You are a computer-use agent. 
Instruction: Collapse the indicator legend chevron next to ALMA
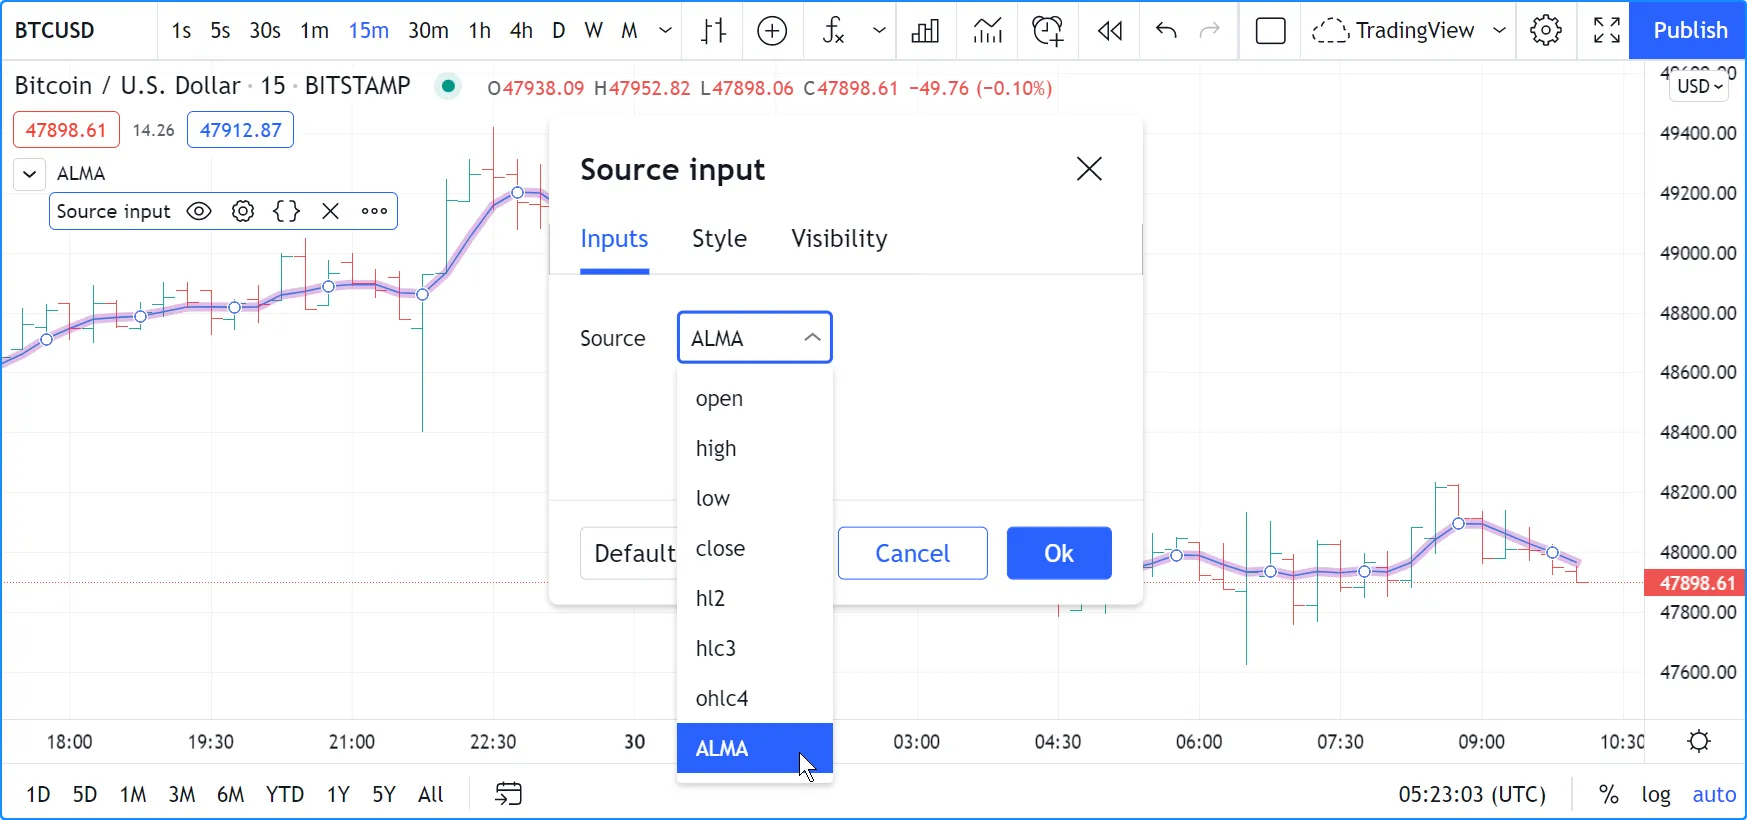30,174
